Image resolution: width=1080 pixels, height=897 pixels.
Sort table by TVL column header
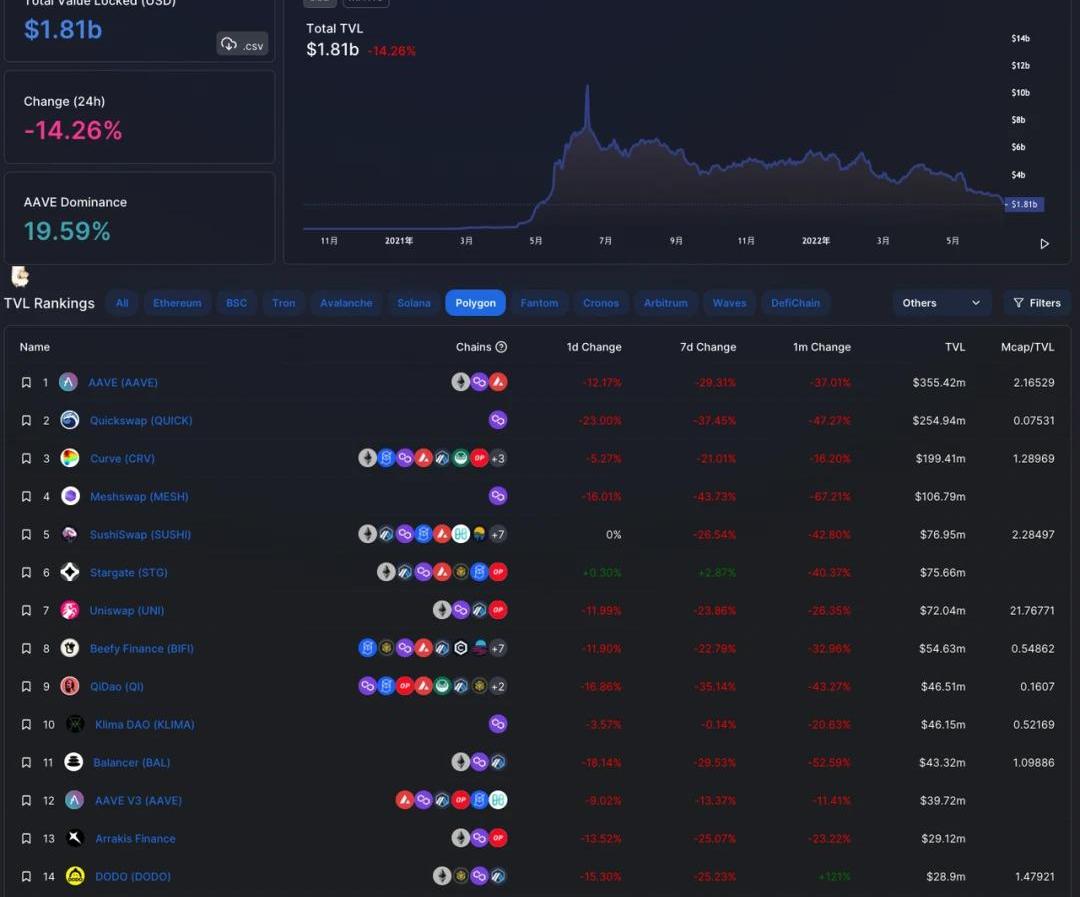pyautogui.click(x=955, y=347)
